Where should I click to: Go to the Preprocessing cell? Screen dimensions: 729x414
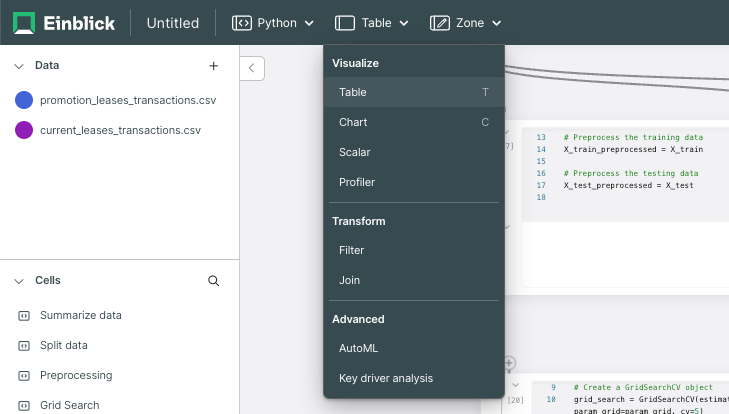(76, 375)
